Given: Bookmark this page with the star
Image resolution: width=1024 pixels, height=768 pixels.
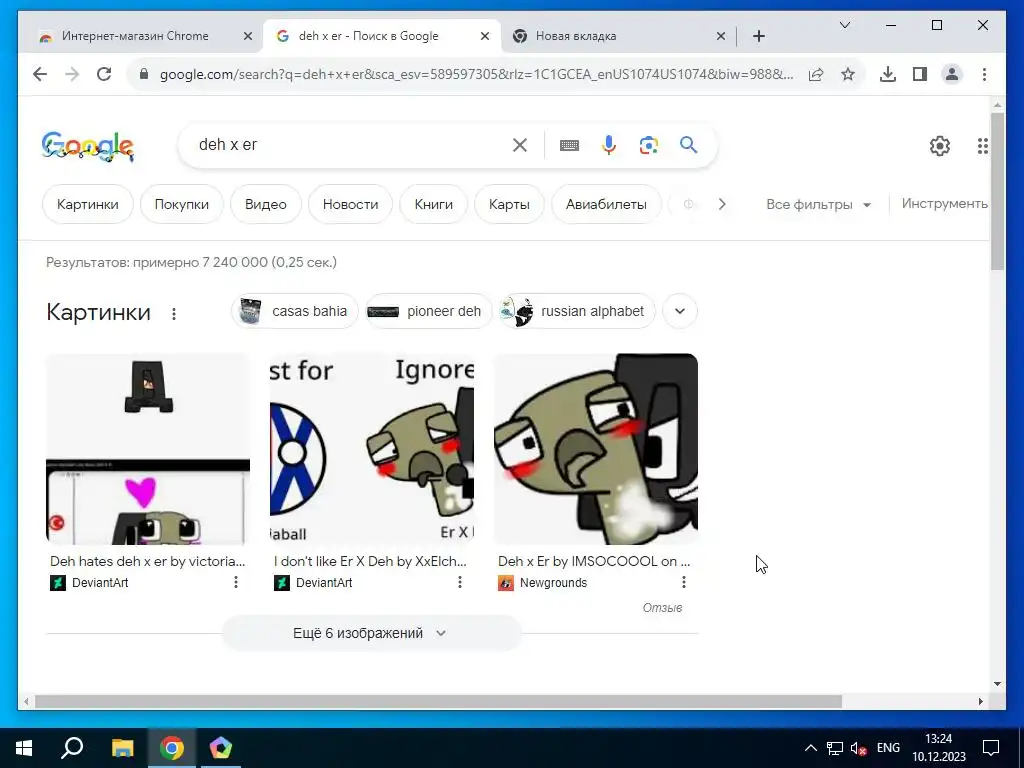Looking at the screenshot, I should pos(848,74).
